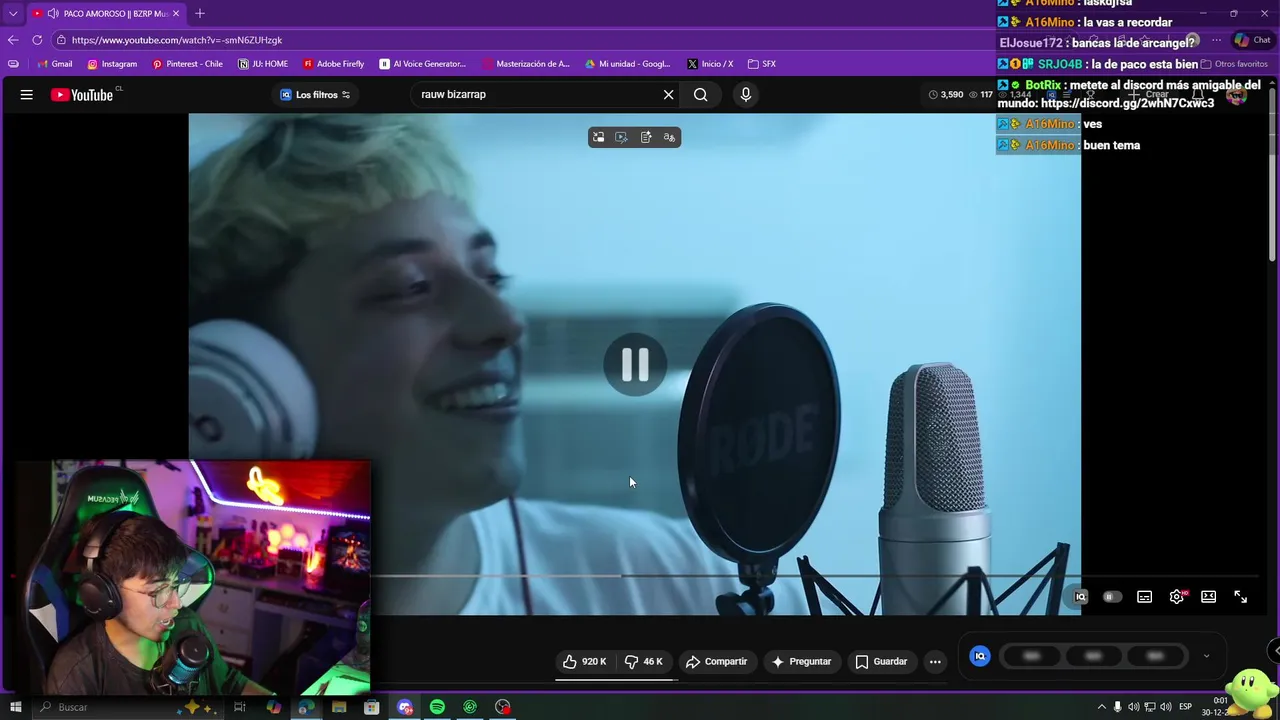Close the PACO AMOROSO tab

176,13
